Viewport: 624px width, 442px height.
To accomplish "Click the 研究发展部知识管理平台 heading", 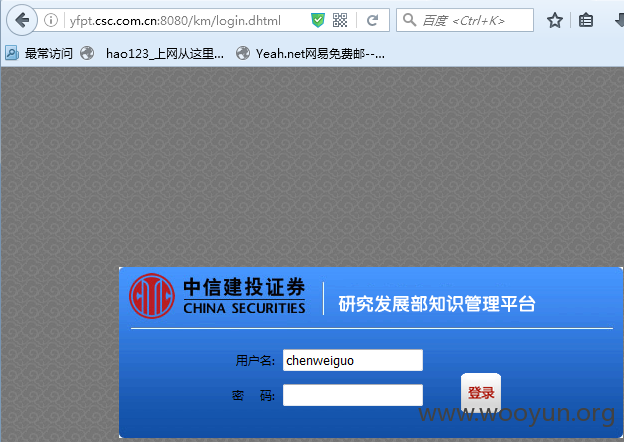I will pyautogui.click(x=437, y=304).
